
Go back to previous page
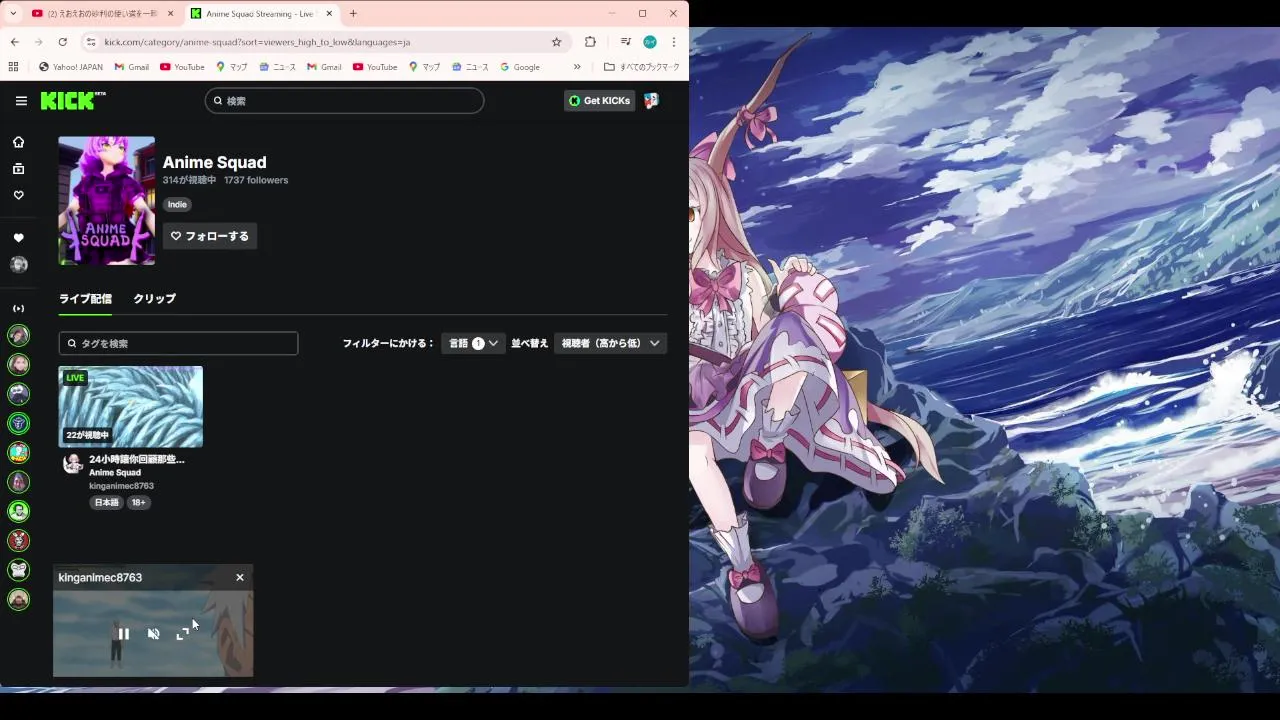[x=15, y=42]
